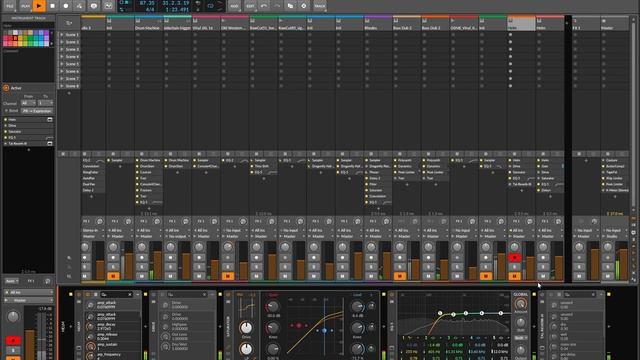
Task: Launch Scene 1 with its triangle
Action: (62, 35)
